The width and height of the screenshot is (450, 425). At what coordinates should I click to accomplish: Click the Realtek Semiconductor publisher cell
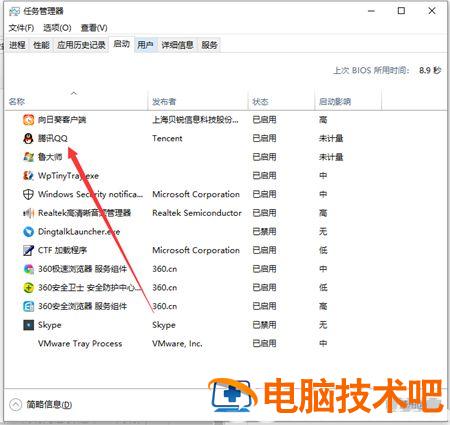[x=197, y=213]
